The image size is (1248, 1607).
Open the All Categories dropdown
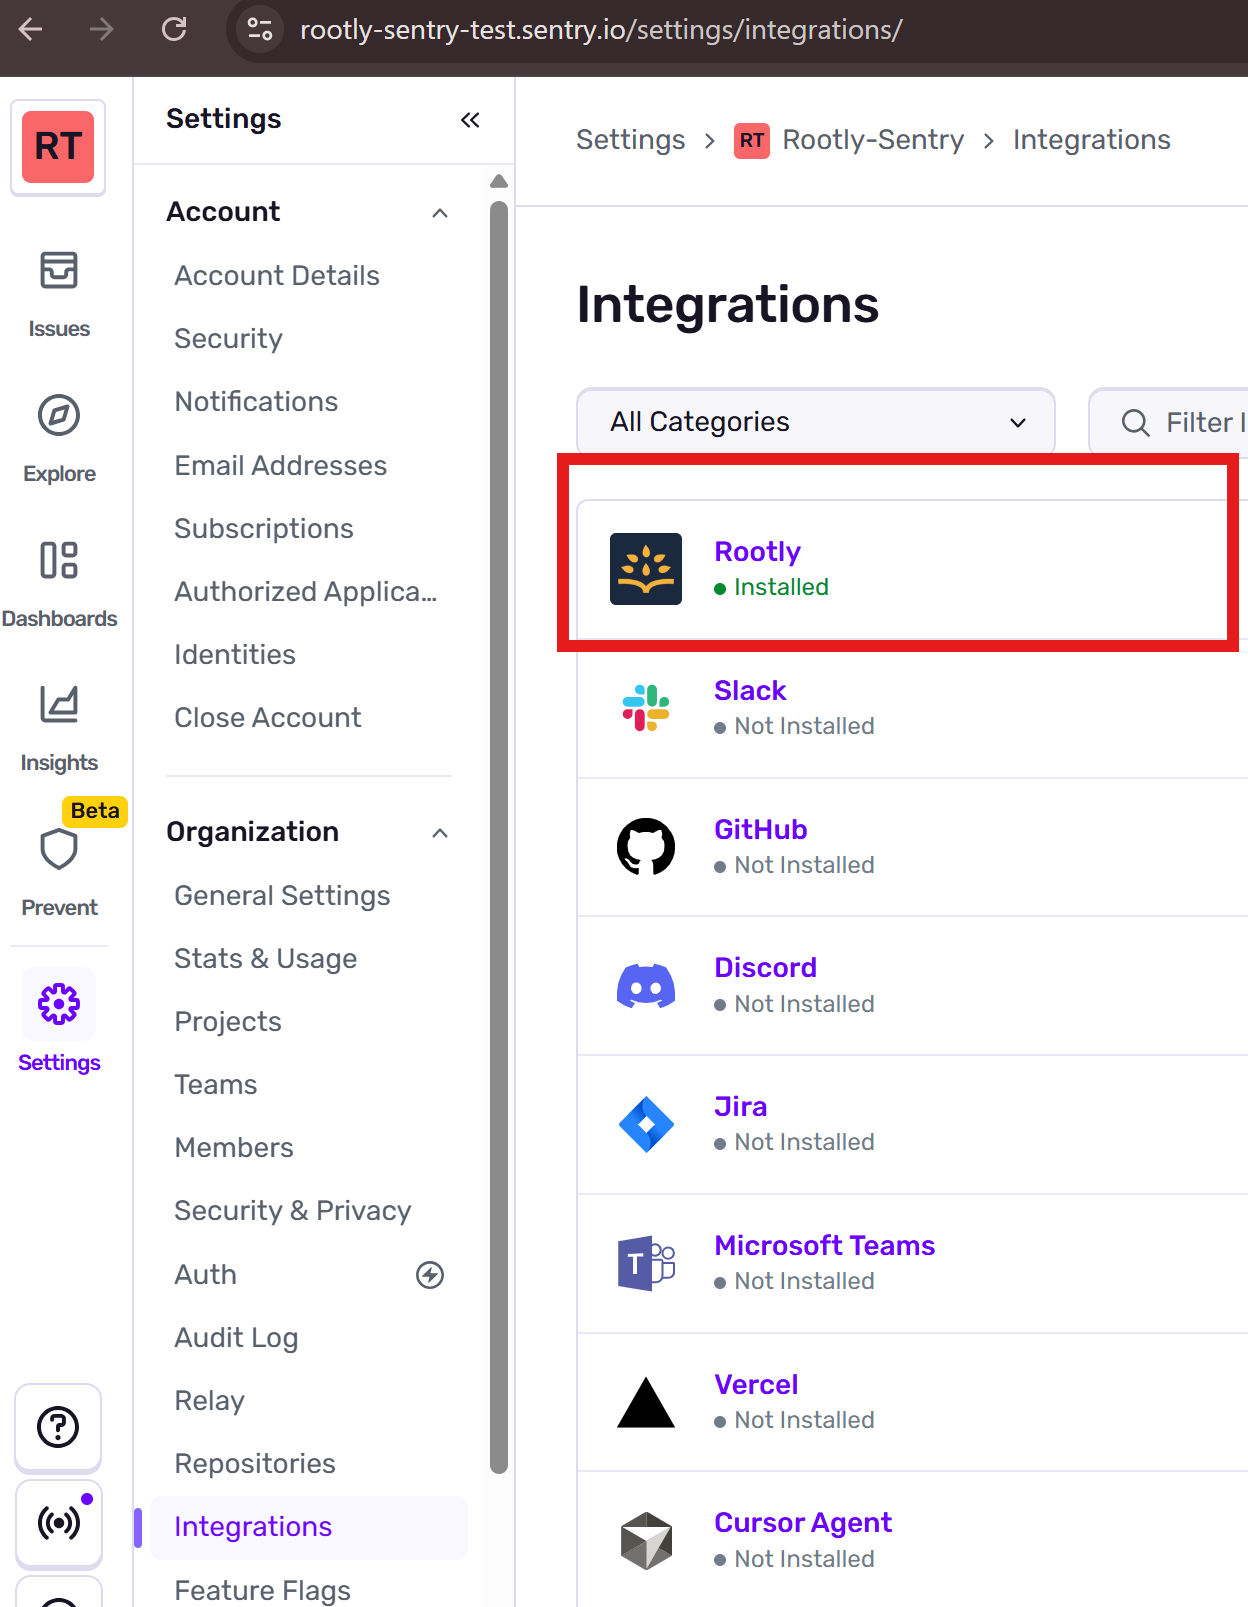[815, 422]
